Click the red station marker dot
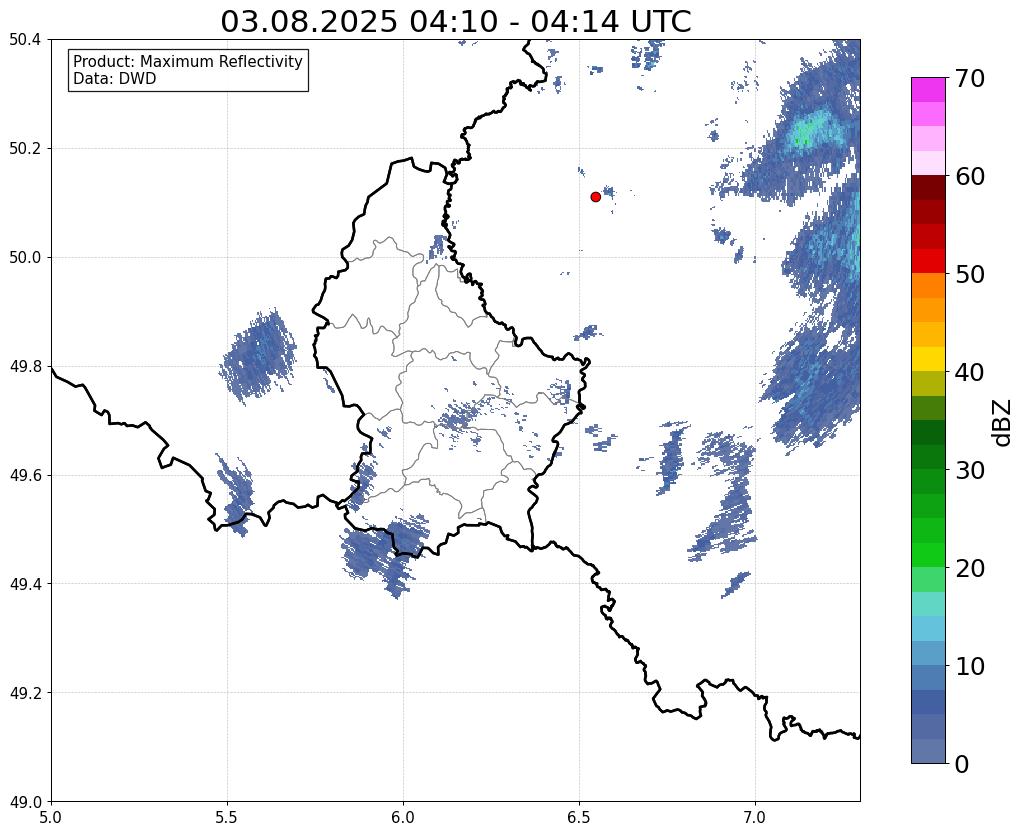The image size is (1023, 834). point(595,196)
